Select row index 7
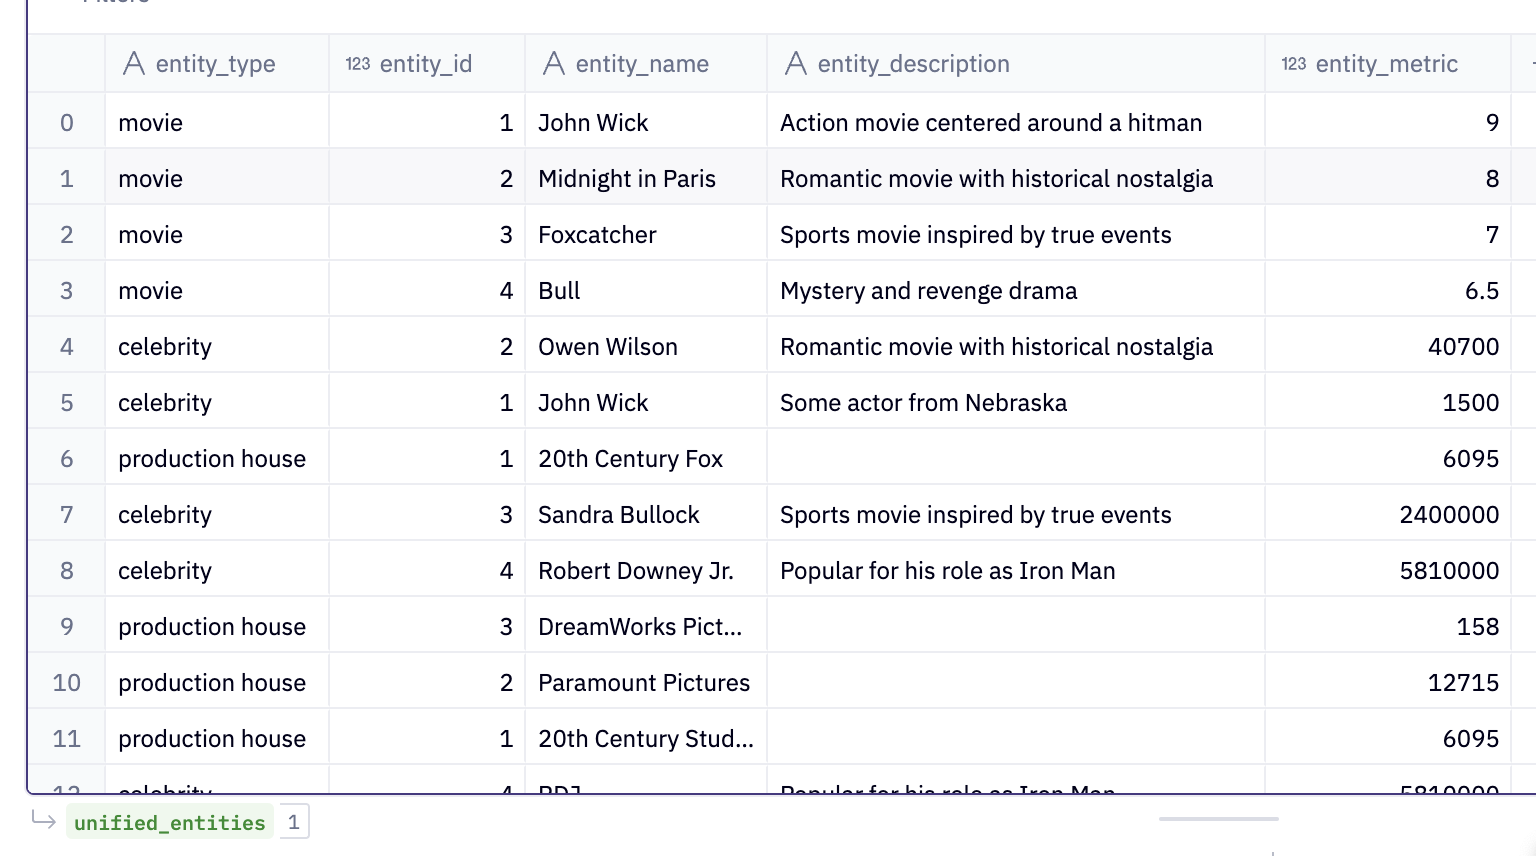 point(67,515)
